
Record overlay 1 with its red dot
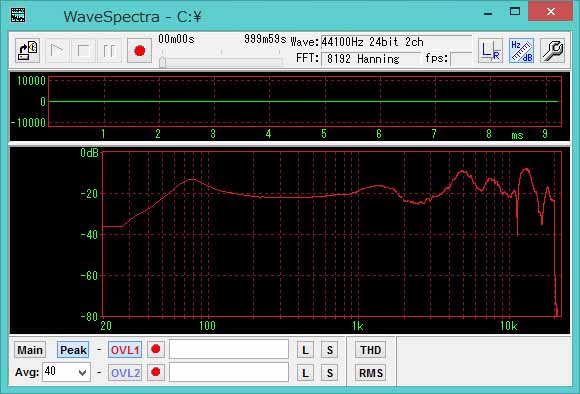[156, 349]
